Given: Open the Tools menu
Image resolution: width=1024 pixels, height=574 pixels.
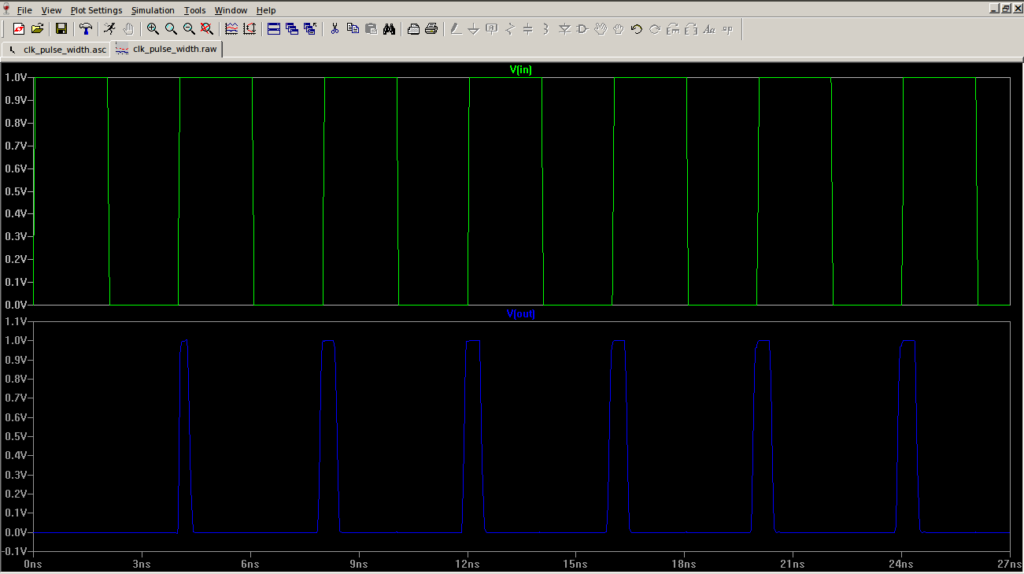Looking at the screenshot, I should [x=195, y=10].
